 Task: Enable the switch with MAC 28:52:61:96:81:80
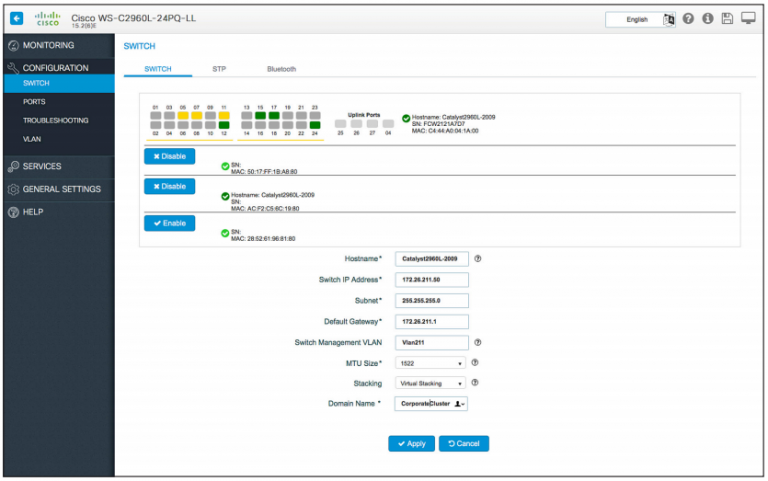point(169,223)
